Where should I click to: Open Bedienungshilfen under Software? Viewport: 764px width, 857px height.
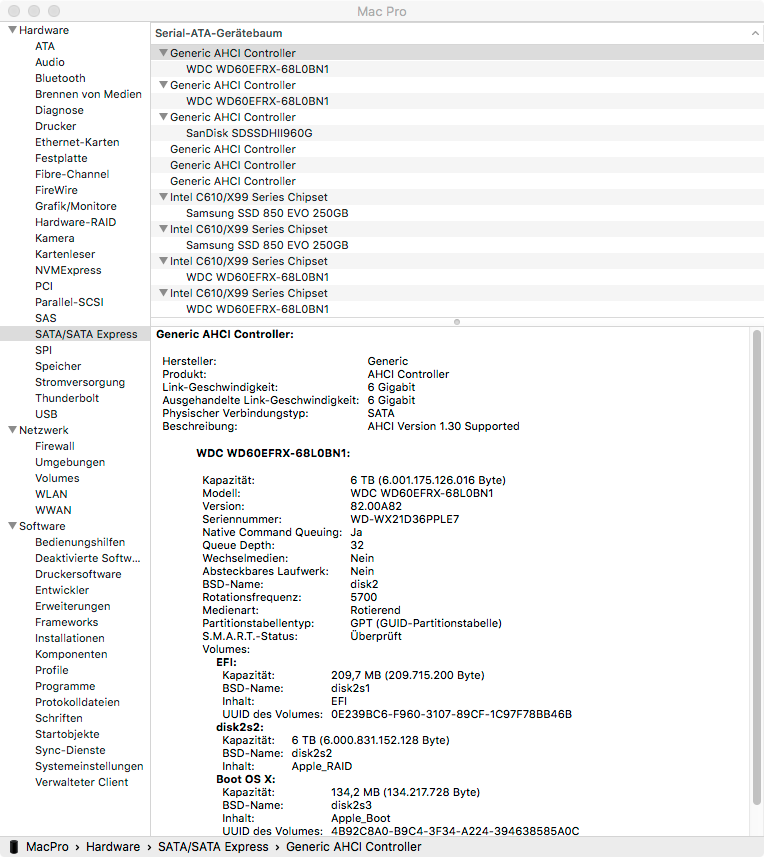pos(80,542)
